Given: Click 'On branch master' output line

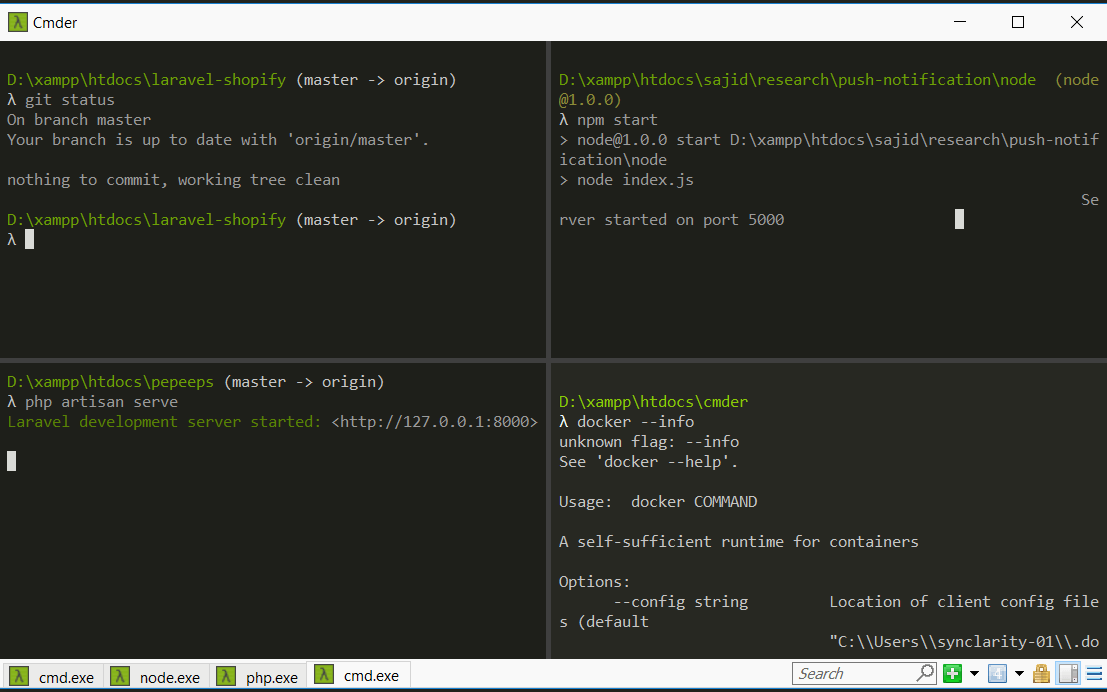Looking at the screenshot, I should point(79,120).
